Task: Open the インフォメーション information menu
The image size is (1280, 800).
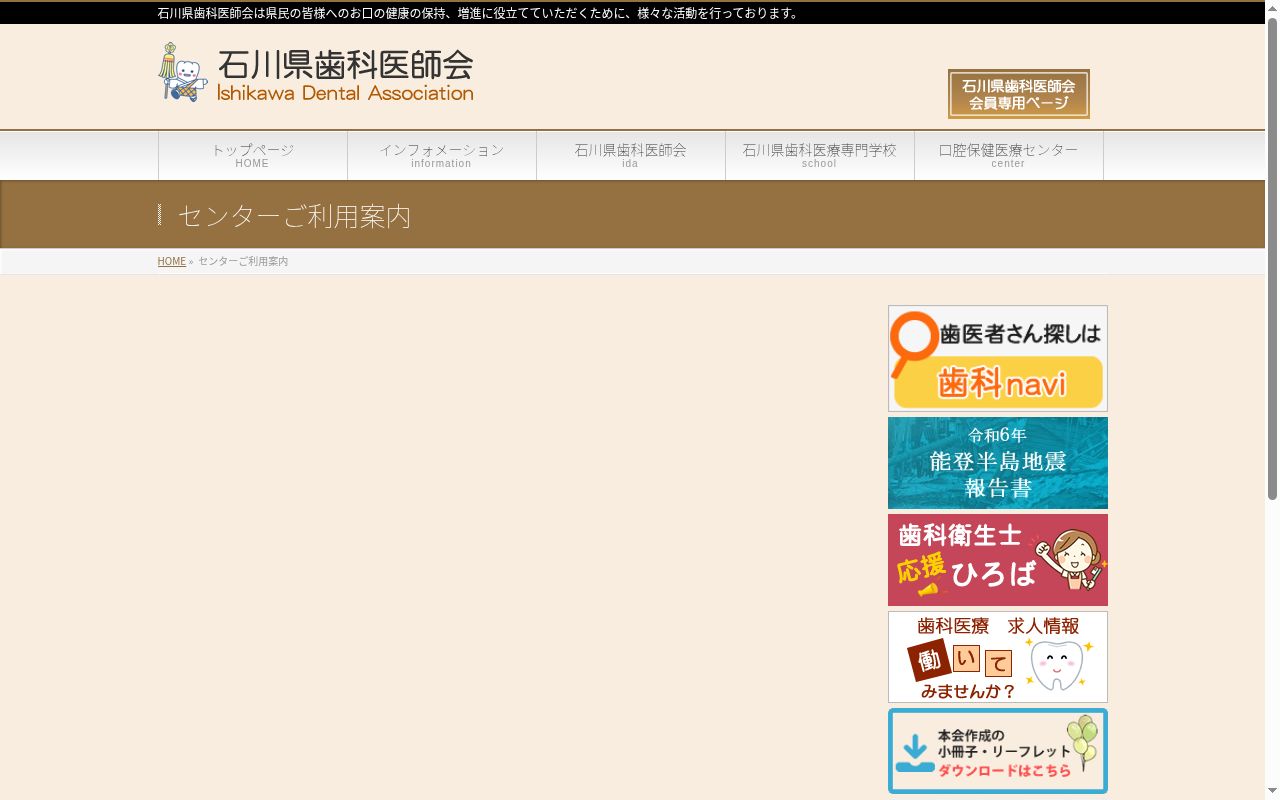Action: (x=441, y=156)
